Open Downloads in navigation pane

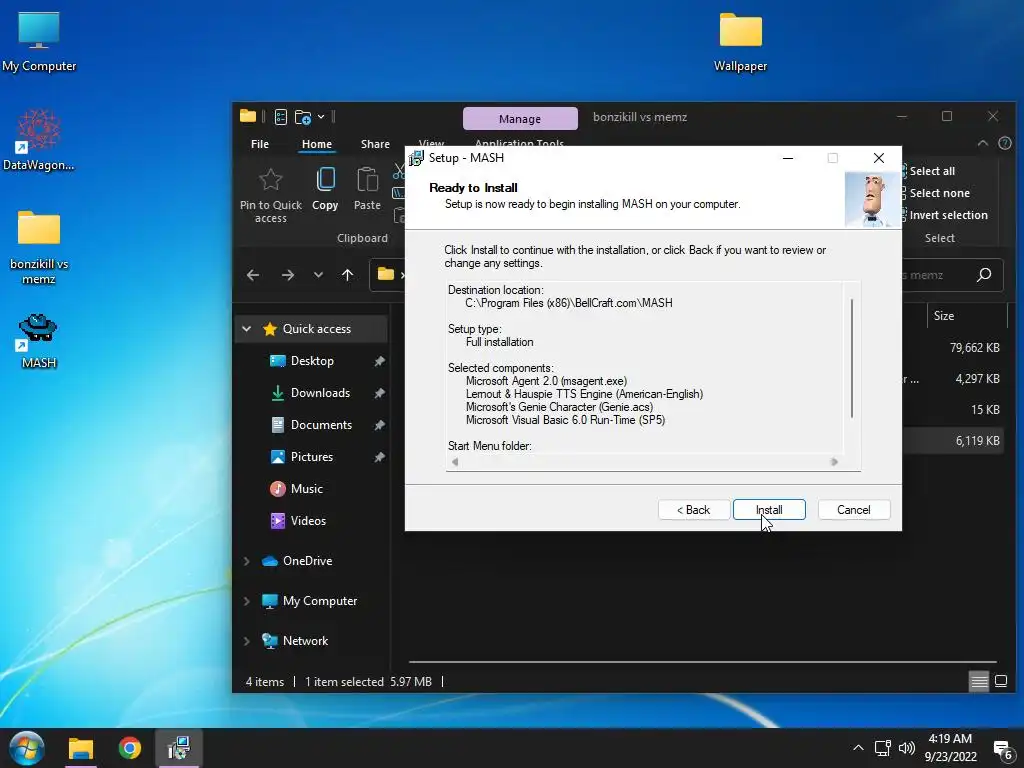point(320,393)
